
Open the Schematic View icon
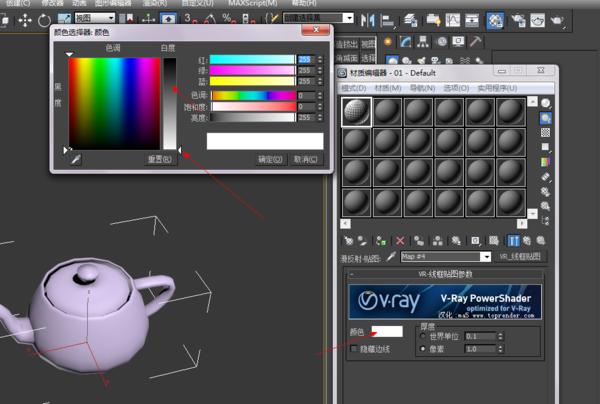coord(472,20)
